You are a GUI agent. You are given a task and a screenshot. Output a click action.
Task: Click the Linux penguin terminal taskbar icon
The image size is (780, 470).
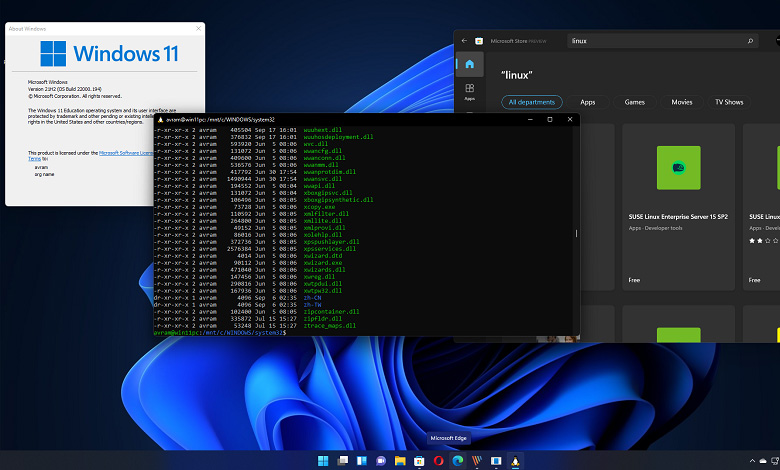click(515, 460)
